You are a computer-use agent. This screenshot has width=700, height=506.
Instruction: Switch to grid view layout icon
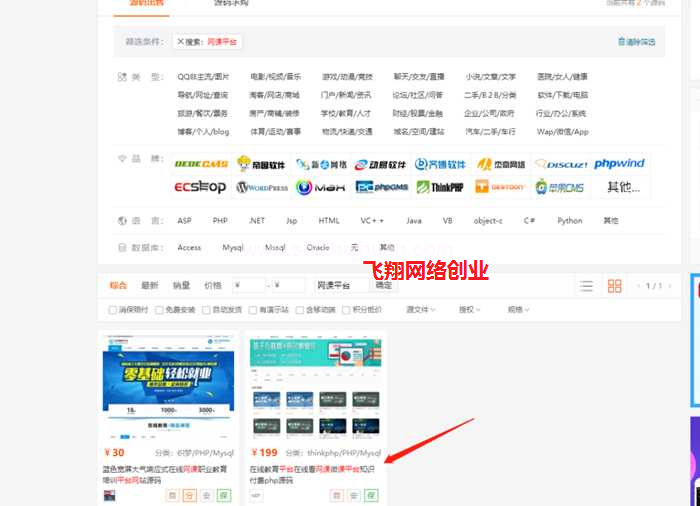[615, 286]
